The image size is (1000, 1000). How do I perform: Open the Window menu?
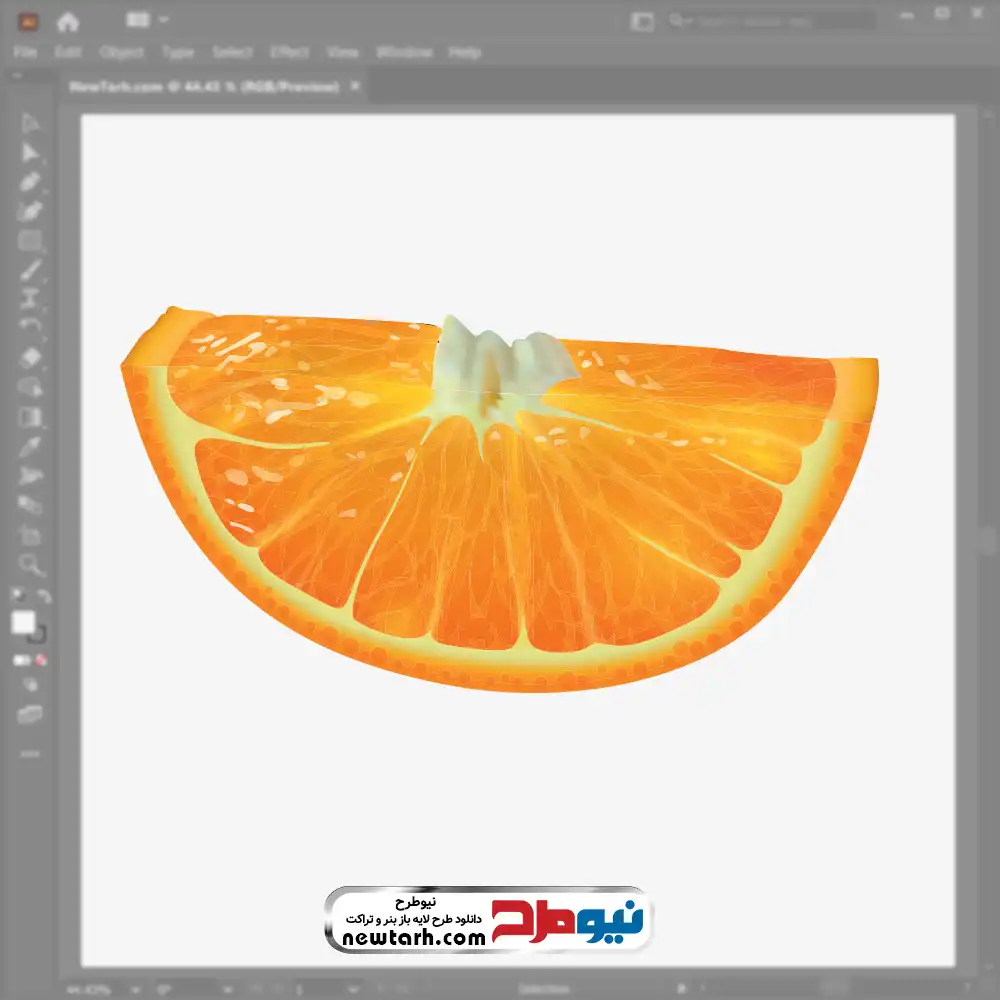[x=403, y=52]
